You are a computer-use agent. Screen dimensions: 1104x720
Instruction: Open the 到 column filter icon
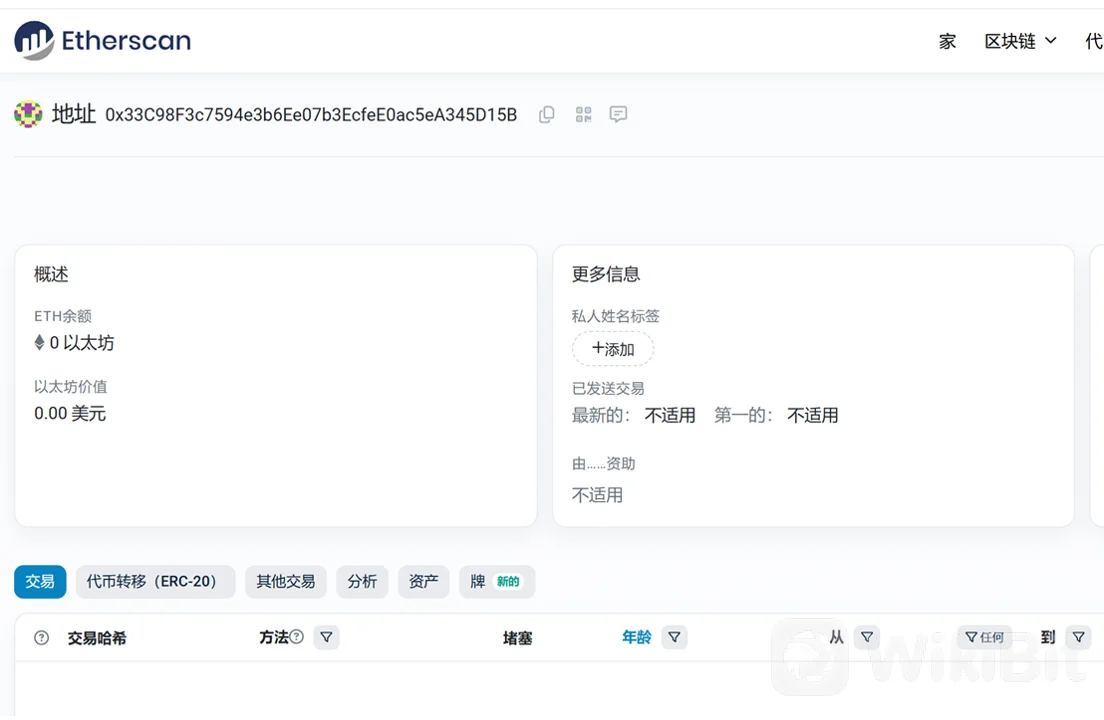[x=1079, y=637]
